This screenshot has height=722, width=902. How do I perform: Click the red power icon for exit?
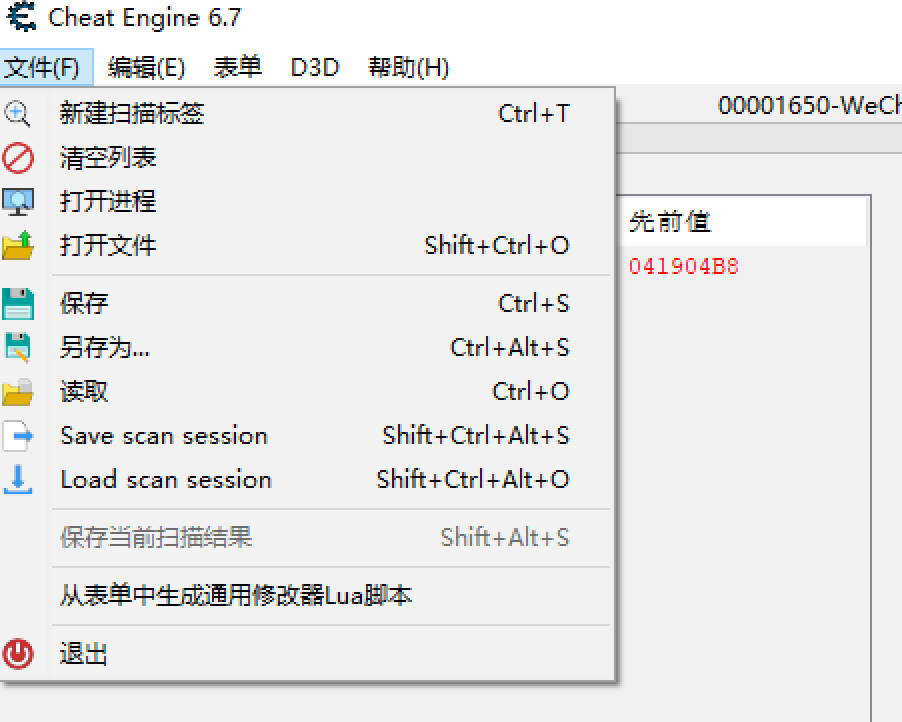pyautogui.click(x=18, y=654)
